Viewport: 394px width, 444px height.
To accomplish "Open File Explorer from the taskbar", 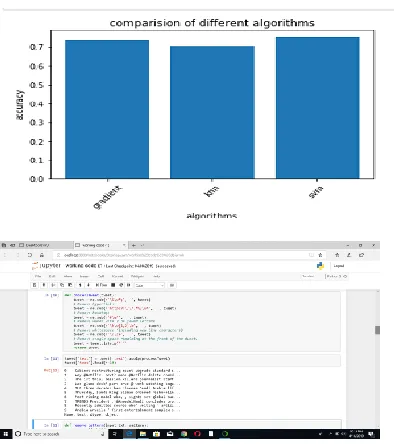I will click(x=143, y=434).
